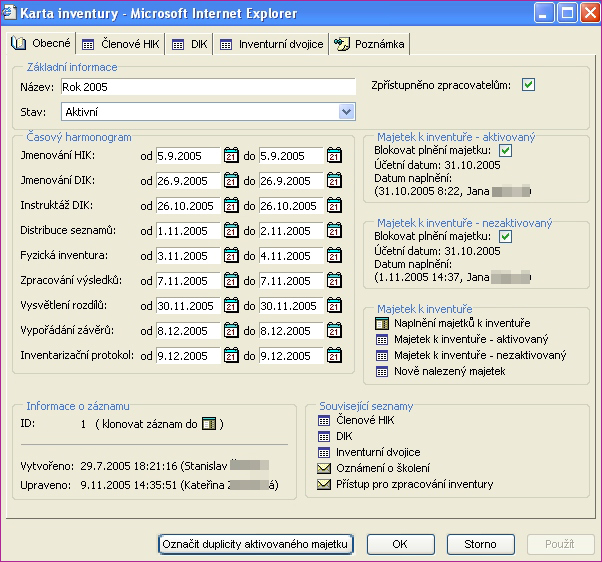Click the Nově nalezený majetek list icon
602x562 pixels.
click(x=382, y=371)
